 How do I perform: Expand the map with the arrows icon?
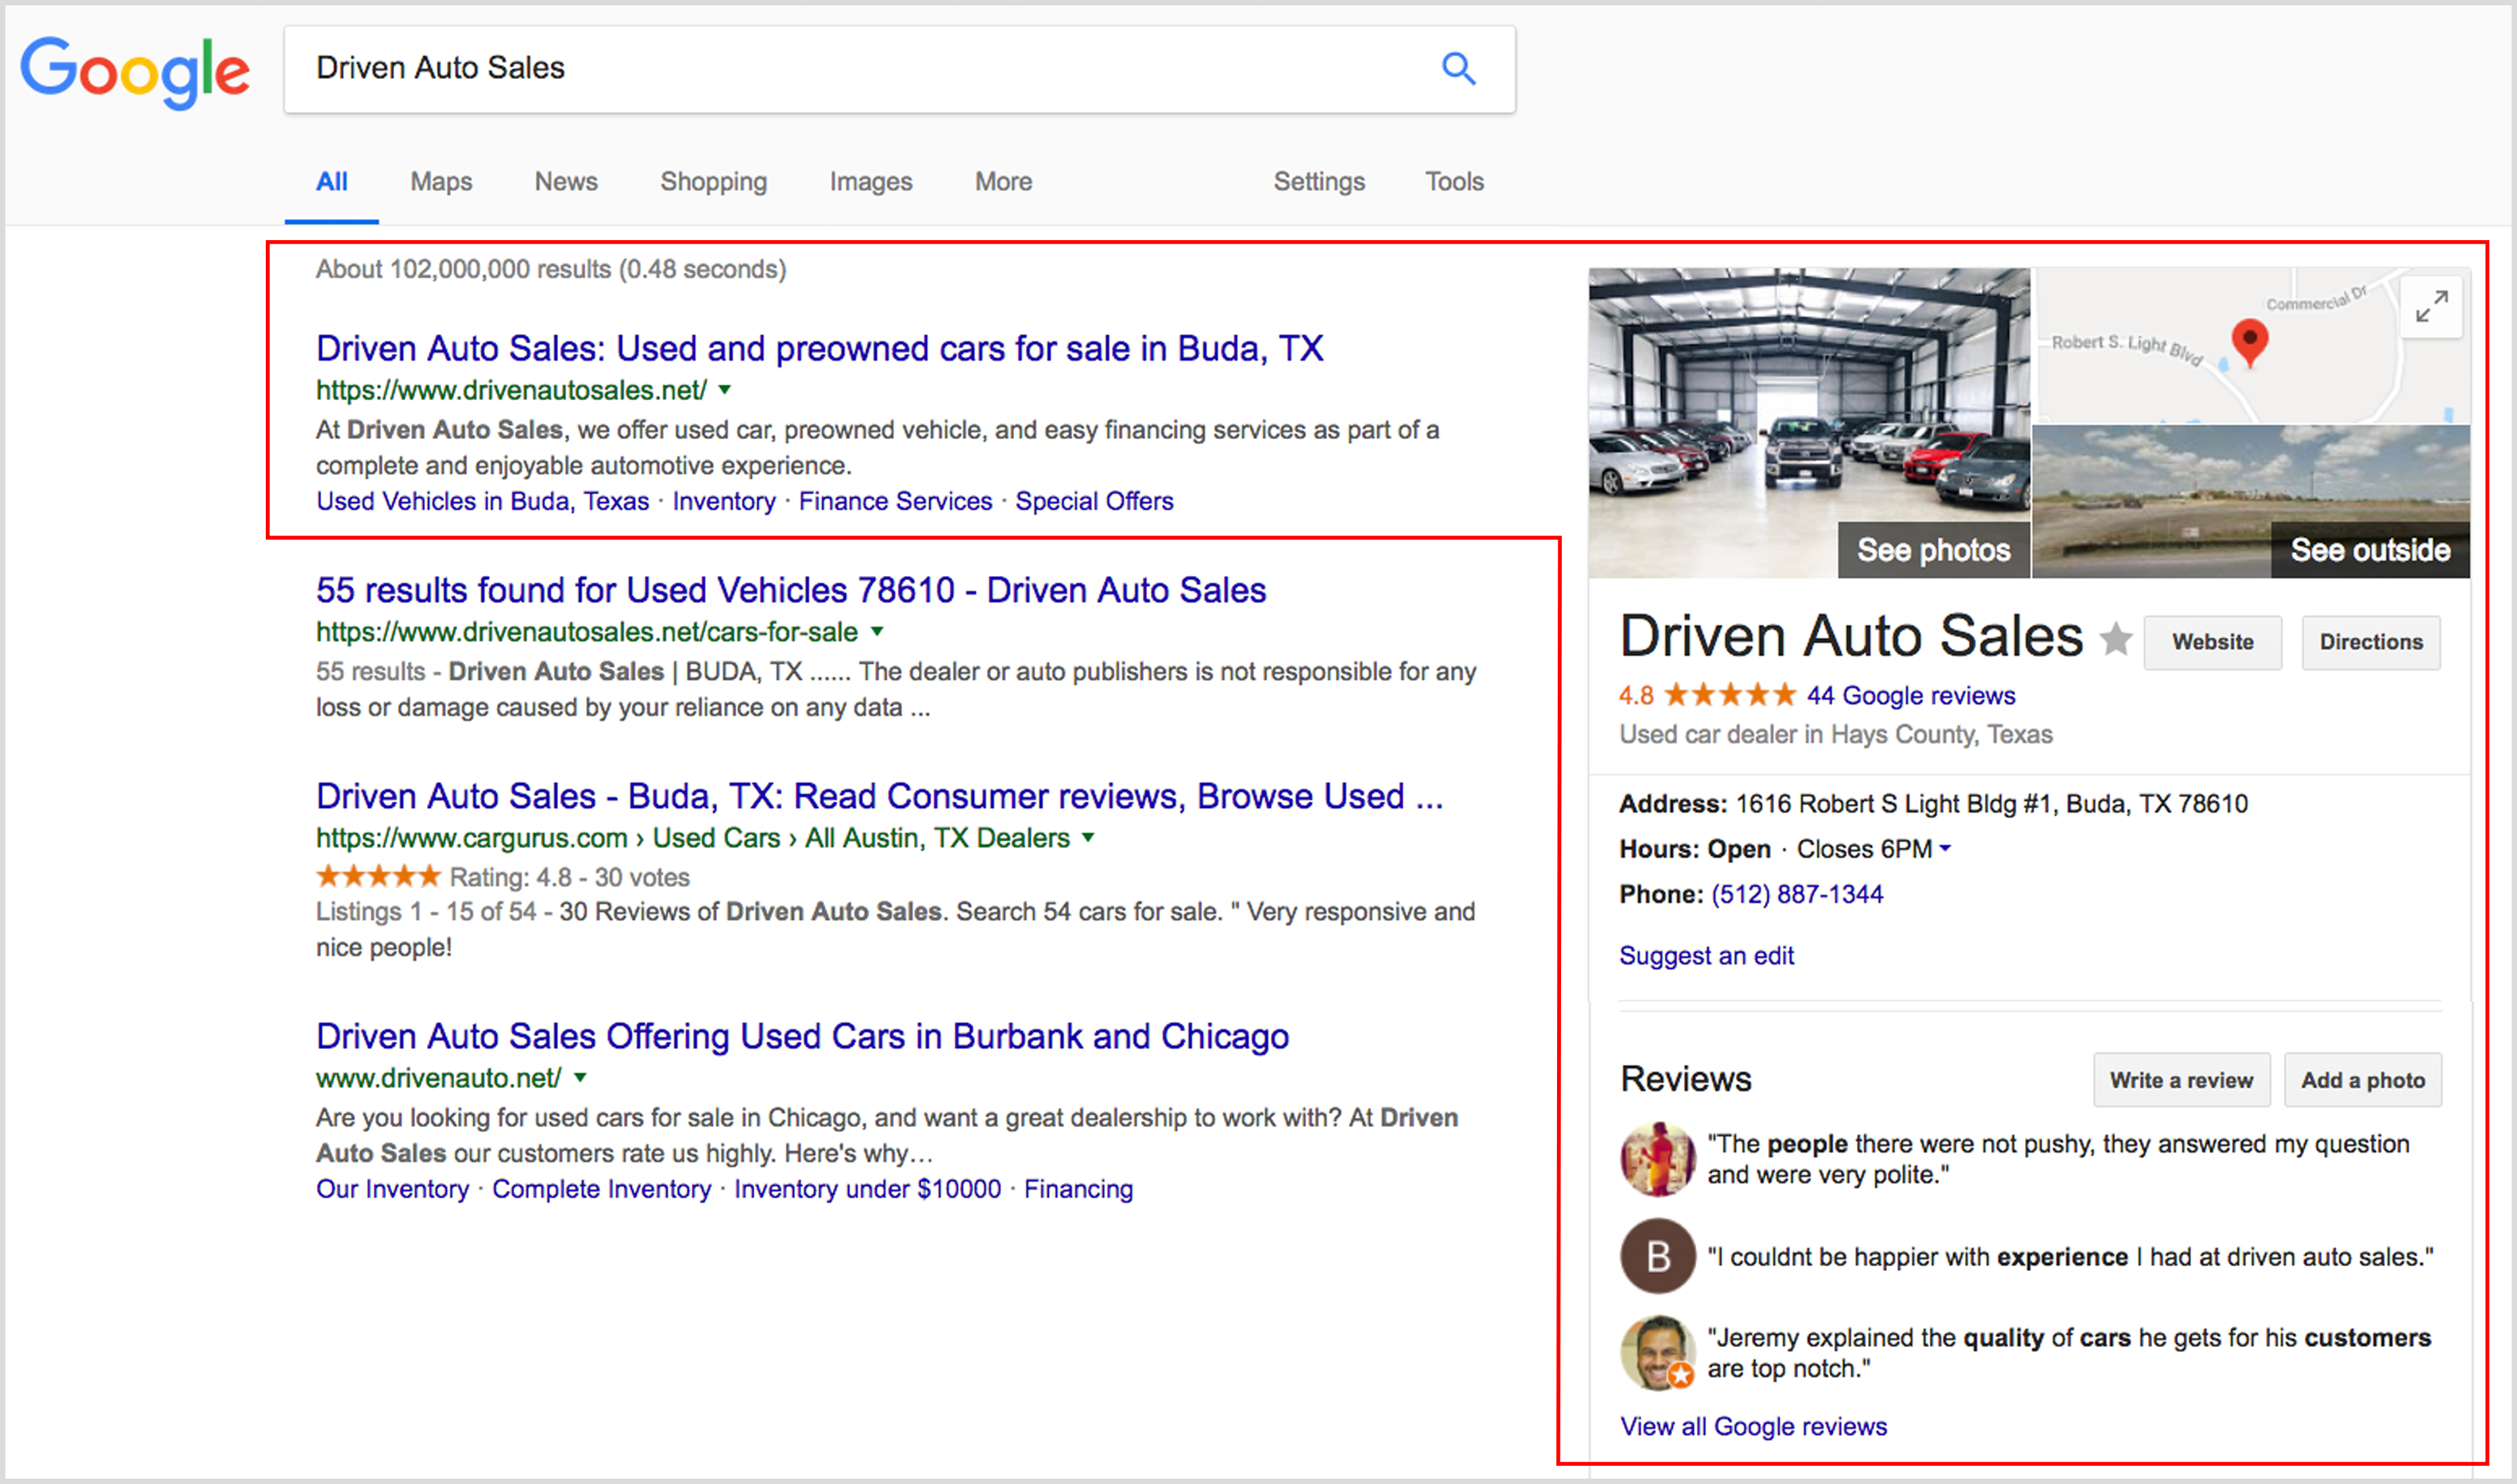point(2431,307)
